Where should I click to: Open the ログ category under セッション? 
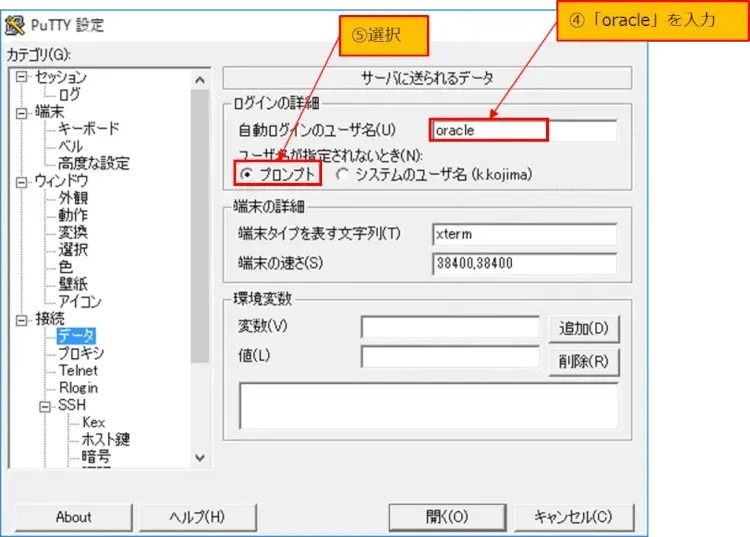70,95
